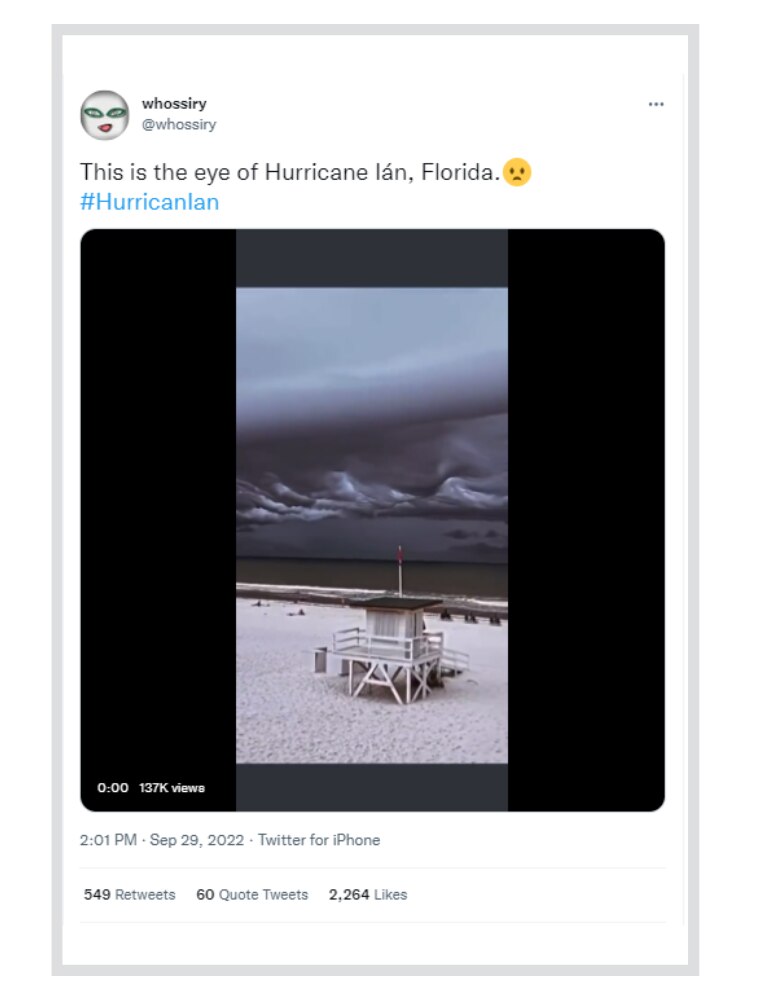
Task: Click the black bar right of the video
Action: tap(586, 500)
